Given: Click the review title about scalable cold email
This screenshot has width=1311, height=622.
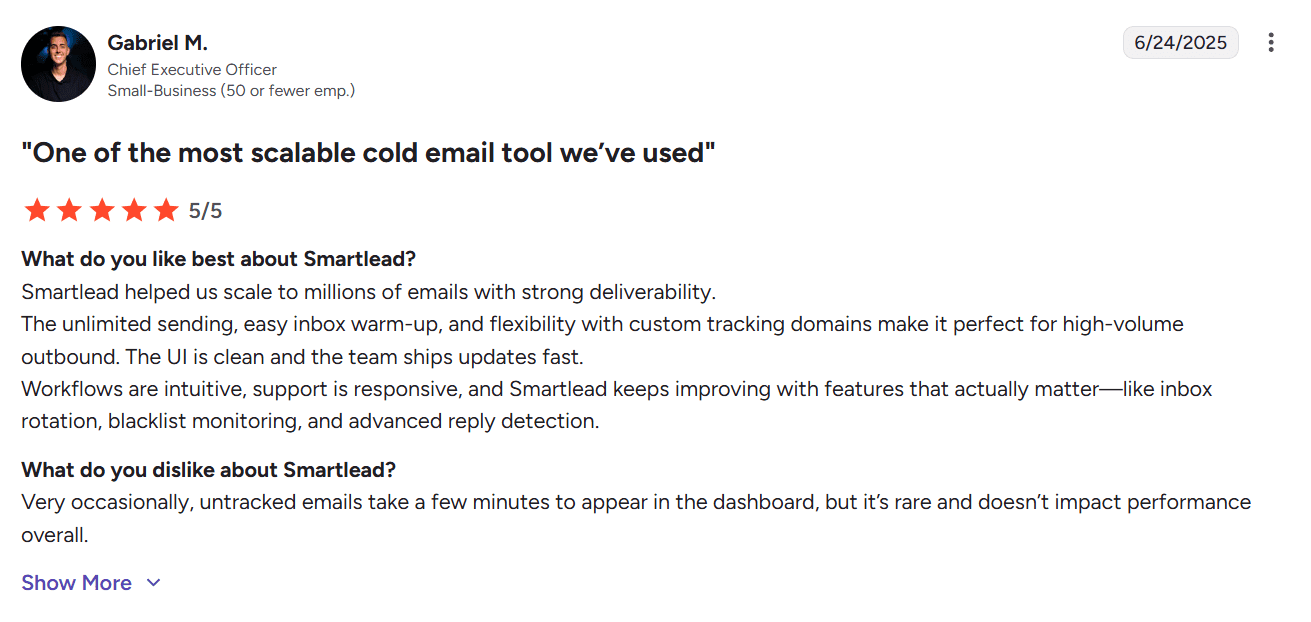Looking at the screenshot, I should pyautogui.click(x=369, y=152).
